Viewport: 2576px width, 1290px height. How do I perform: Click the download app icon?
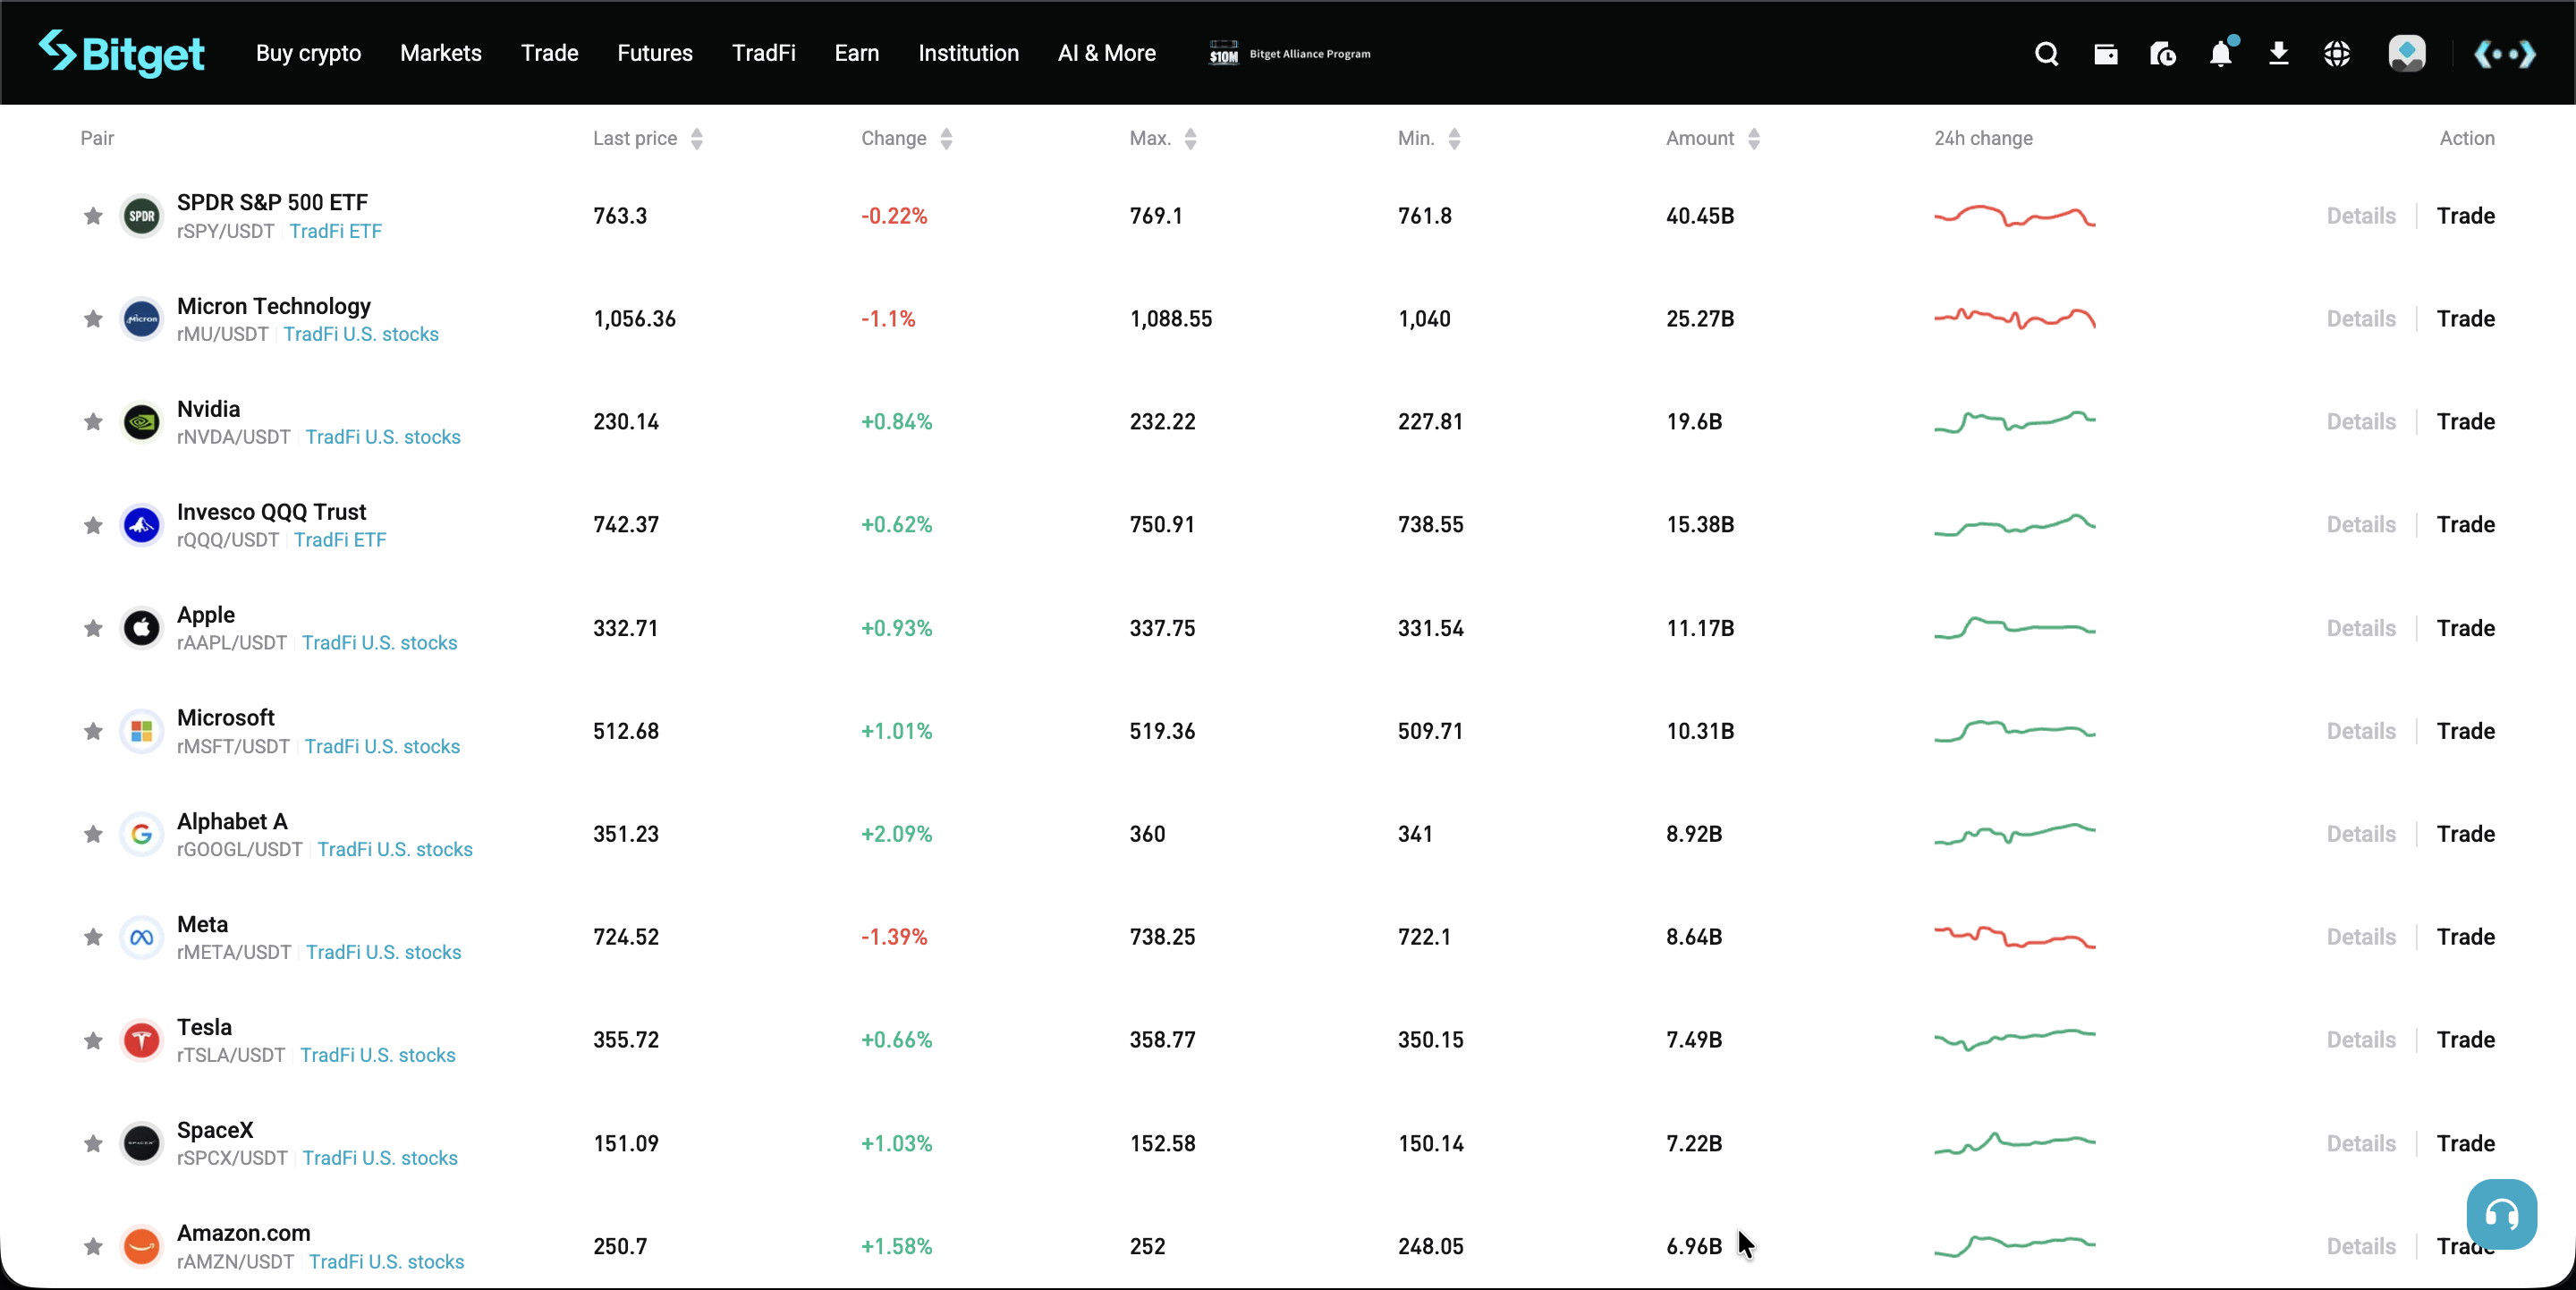point(2279,54)
